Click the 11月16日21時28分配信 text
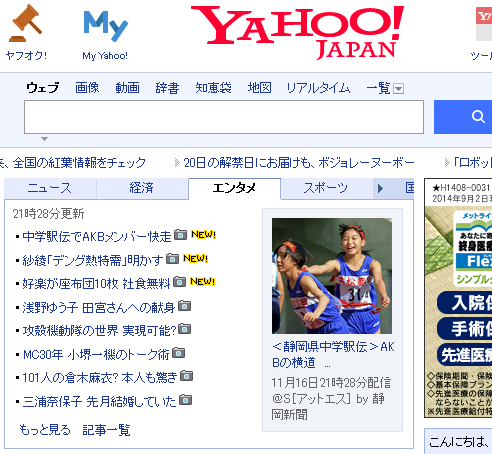This screenshot has height=454, width=492. tap(331, 383)
